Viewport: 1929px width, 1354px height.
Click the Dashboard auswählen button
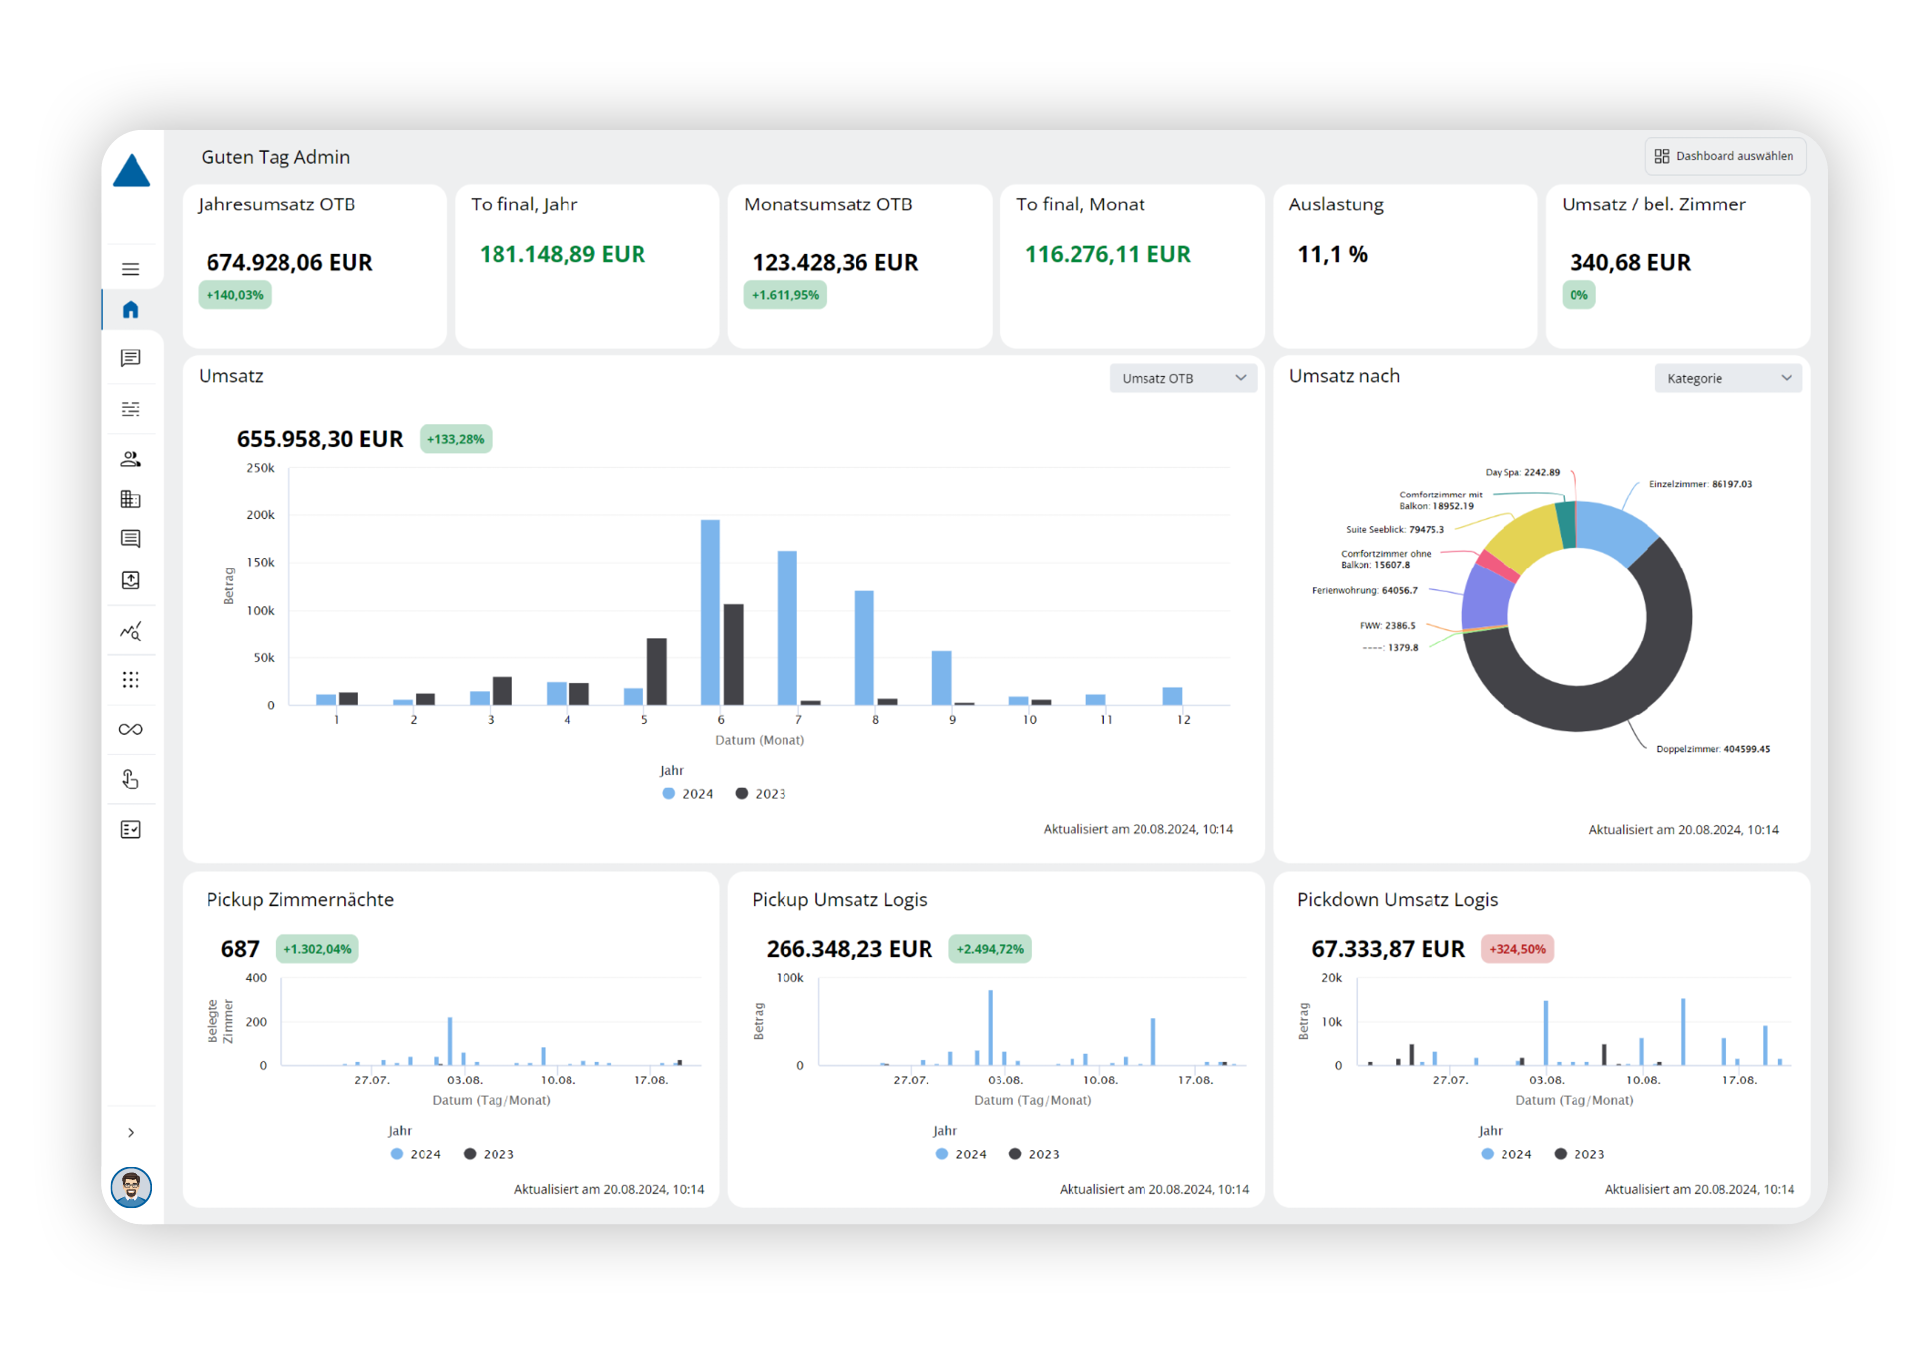pyautogui.click(x=1723, y=156)
